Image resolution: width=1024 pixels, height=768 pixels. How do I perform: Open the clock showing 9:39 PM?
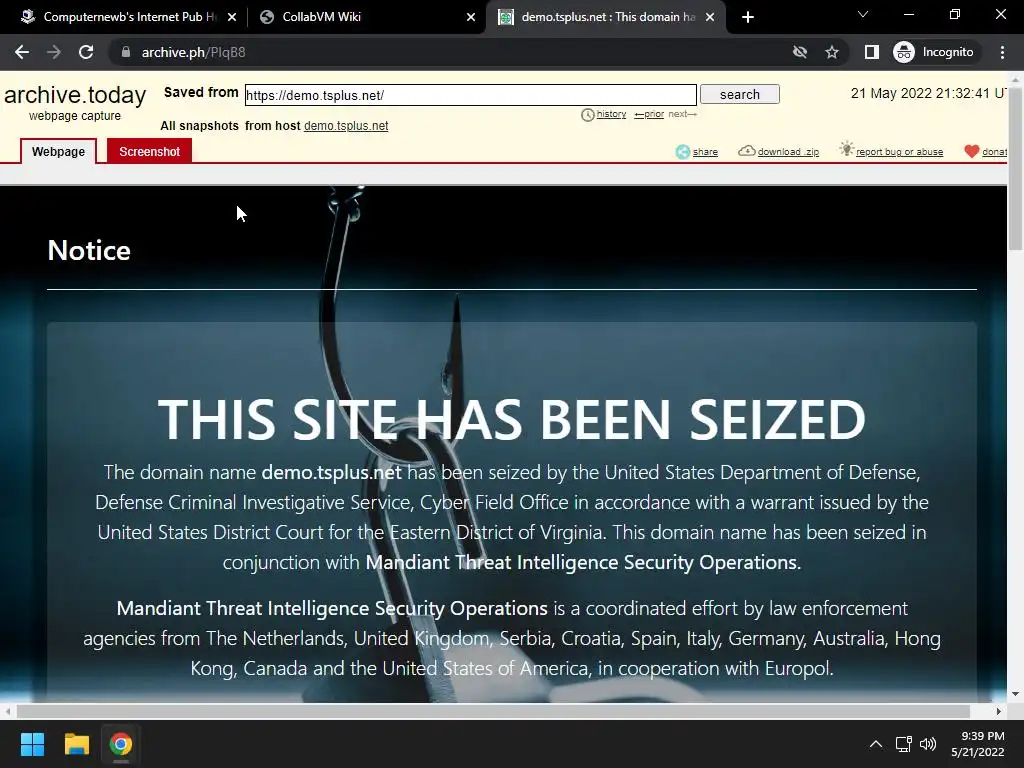(x=978, y=744)
